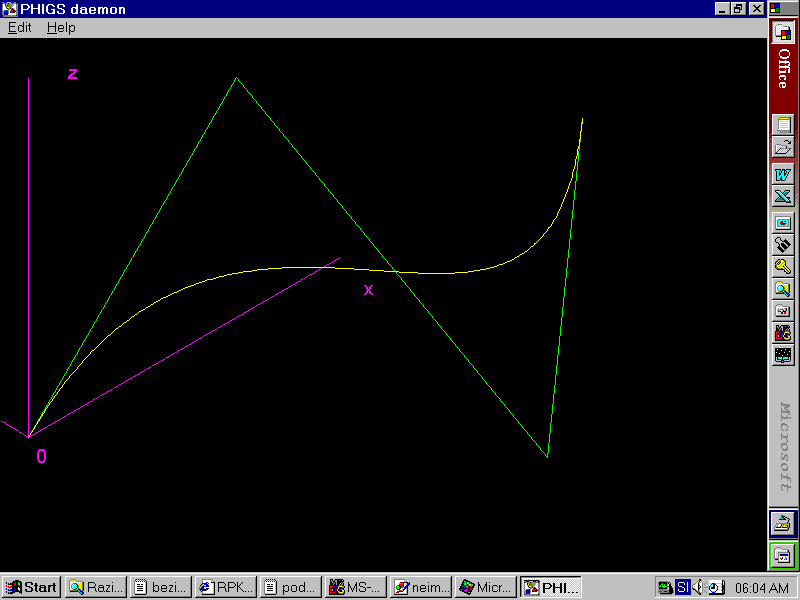Open the folder magnifier Explorer icon
The width and height of the screenshot is (800, 600).
(x=783, y=289)
